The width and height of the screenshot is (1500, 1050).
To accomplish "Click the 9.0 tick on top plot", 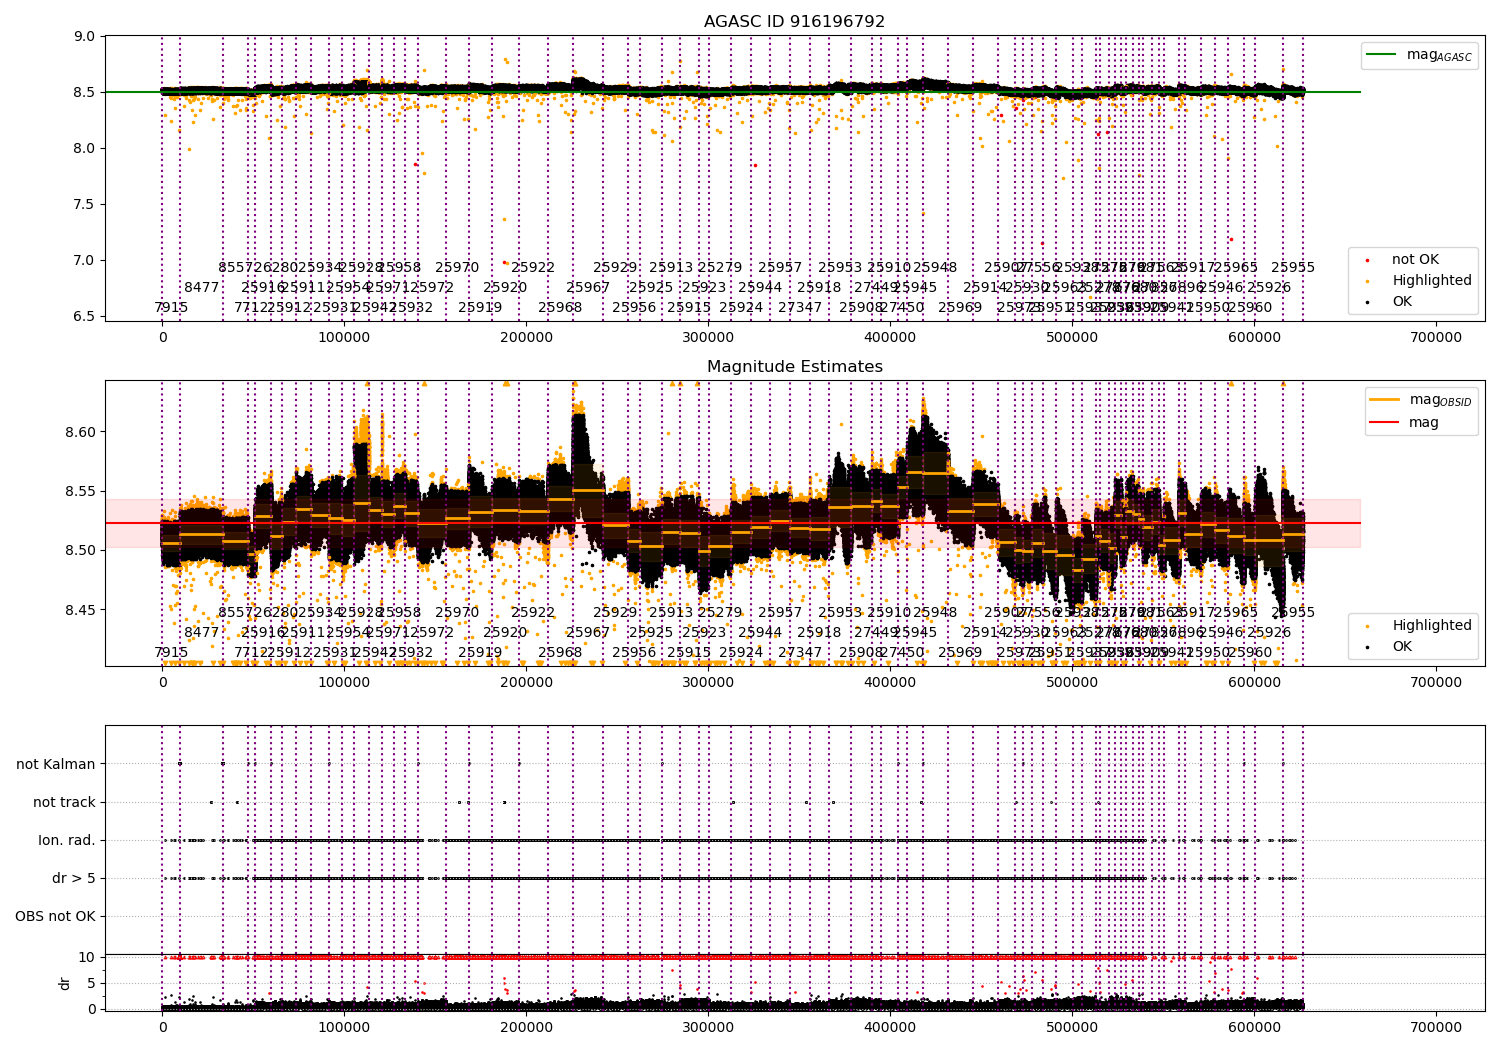I will tap(85, 37).
